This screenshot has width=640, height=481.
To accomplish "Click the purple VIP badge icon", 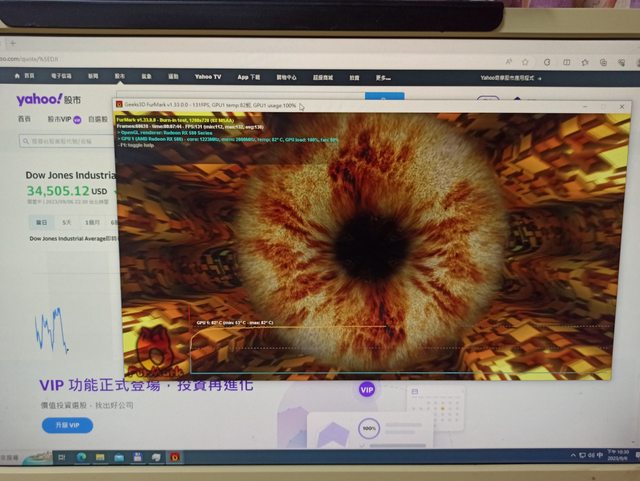I will pos(367,390).
